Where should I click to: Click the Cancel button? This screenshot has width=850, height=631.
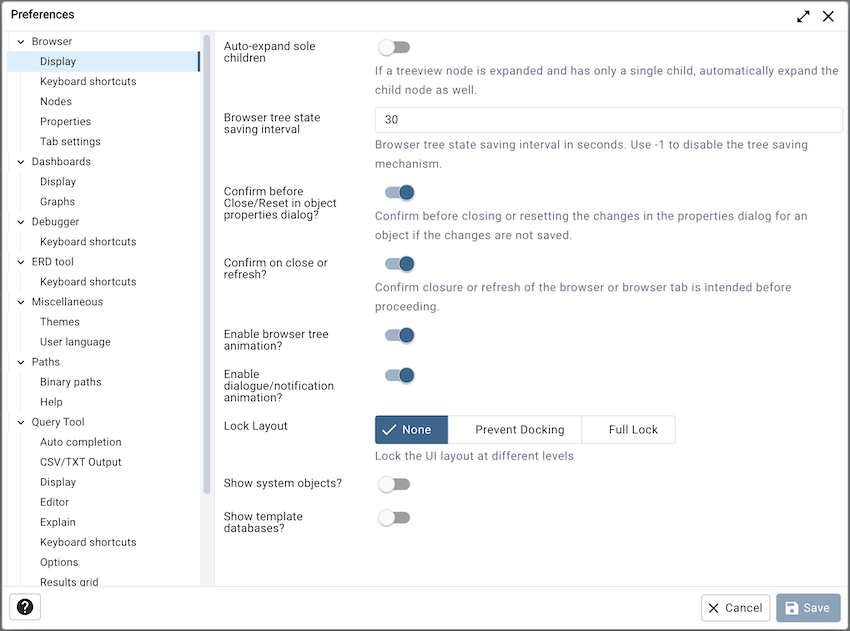pos(735,608)
